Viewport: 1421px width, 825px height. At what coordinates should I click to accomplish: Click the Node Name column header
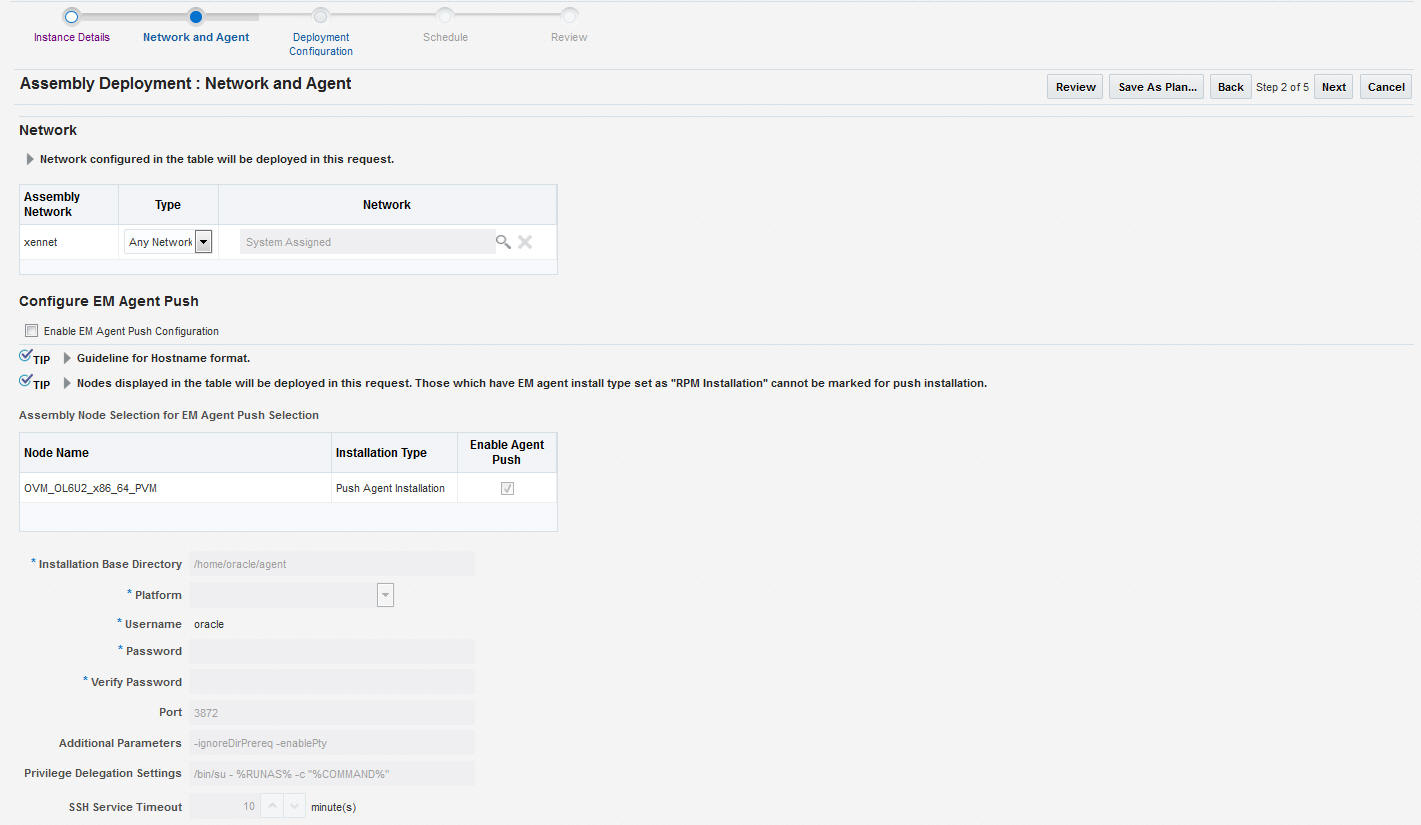175,453
